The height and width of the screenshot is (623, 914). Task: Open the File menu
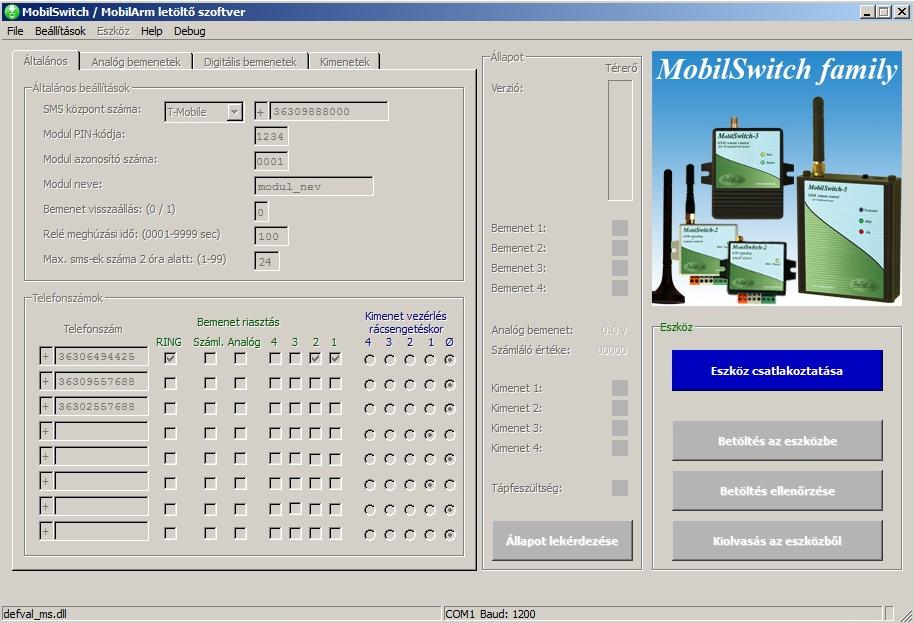pyautogui.click(x=15, y=31)
